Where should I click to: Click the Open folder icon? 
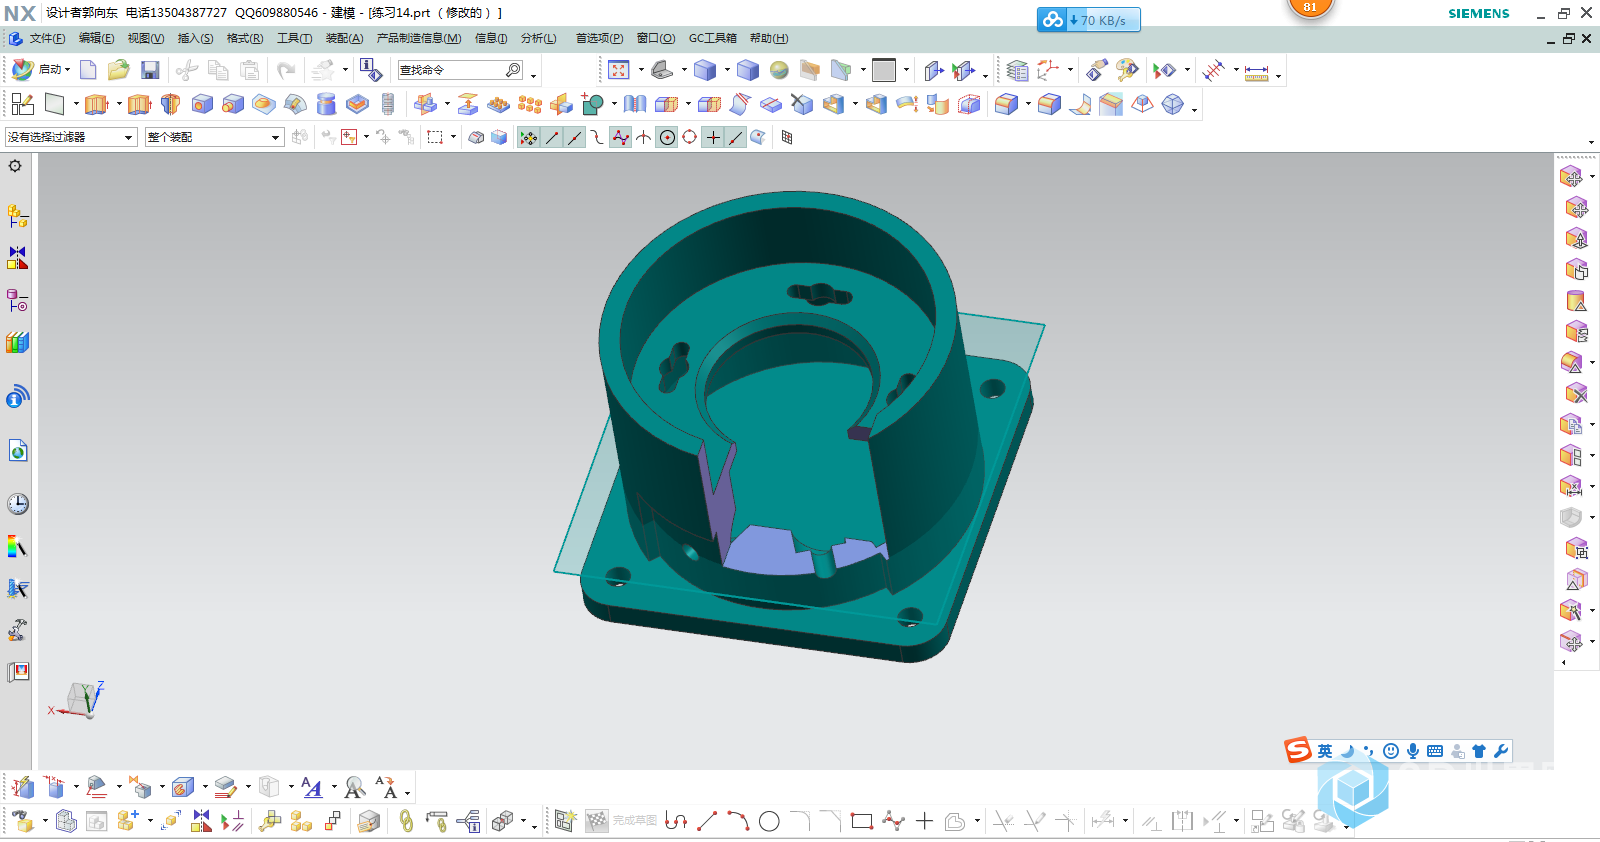(x=118, y=70)
